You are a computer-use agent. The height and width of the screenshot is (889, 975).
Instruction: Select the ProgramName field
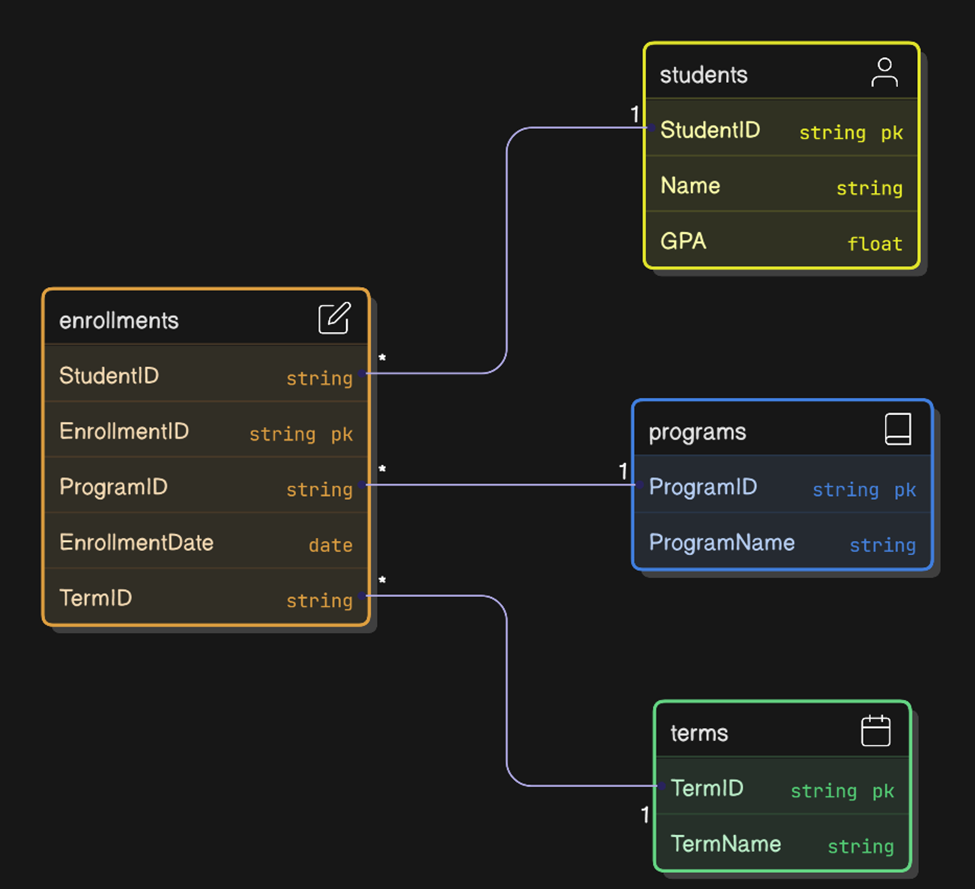[721, 543]
